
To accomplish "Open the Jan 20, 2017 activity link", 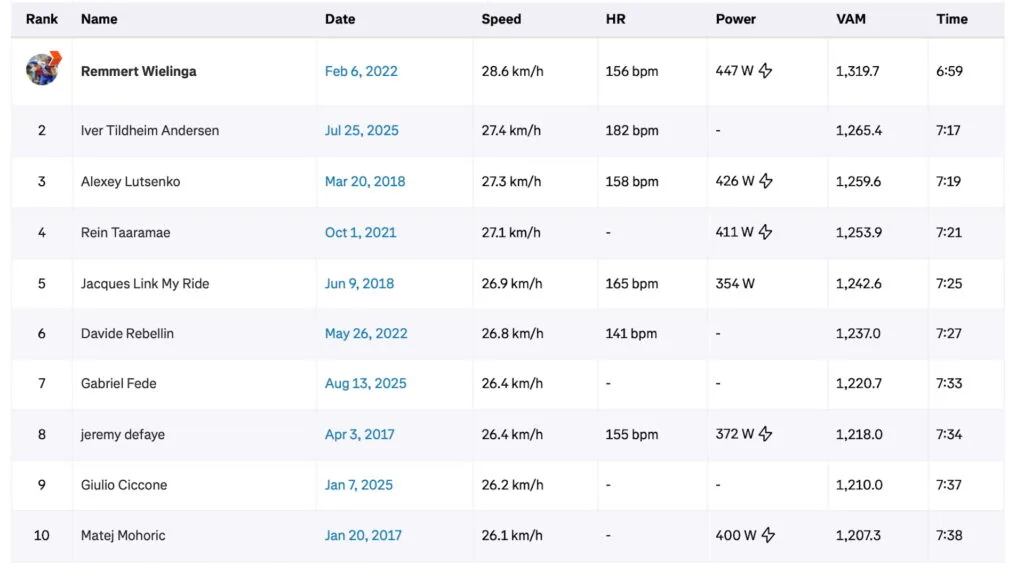I will pyautogui.click(x=363, y=535).
